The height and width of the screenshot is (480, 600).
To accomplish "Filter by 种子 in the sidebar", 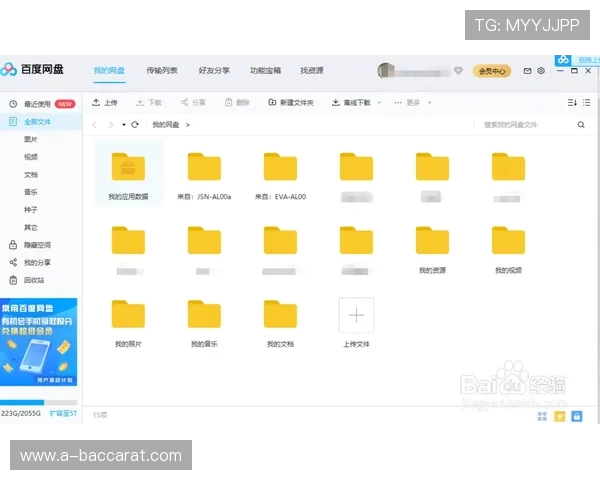I will (31, 210).
